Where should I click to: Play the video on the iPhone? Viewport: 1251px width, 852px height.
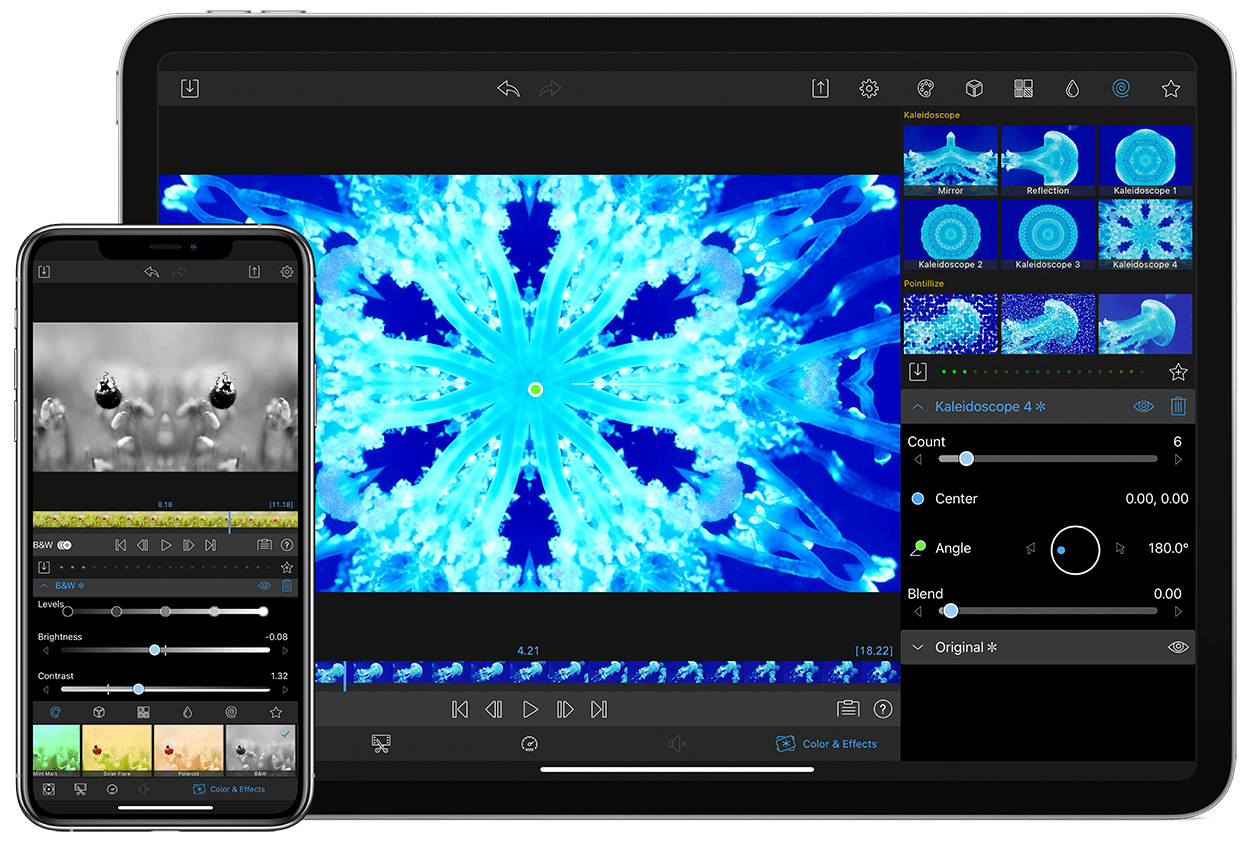tap(166, 545)
